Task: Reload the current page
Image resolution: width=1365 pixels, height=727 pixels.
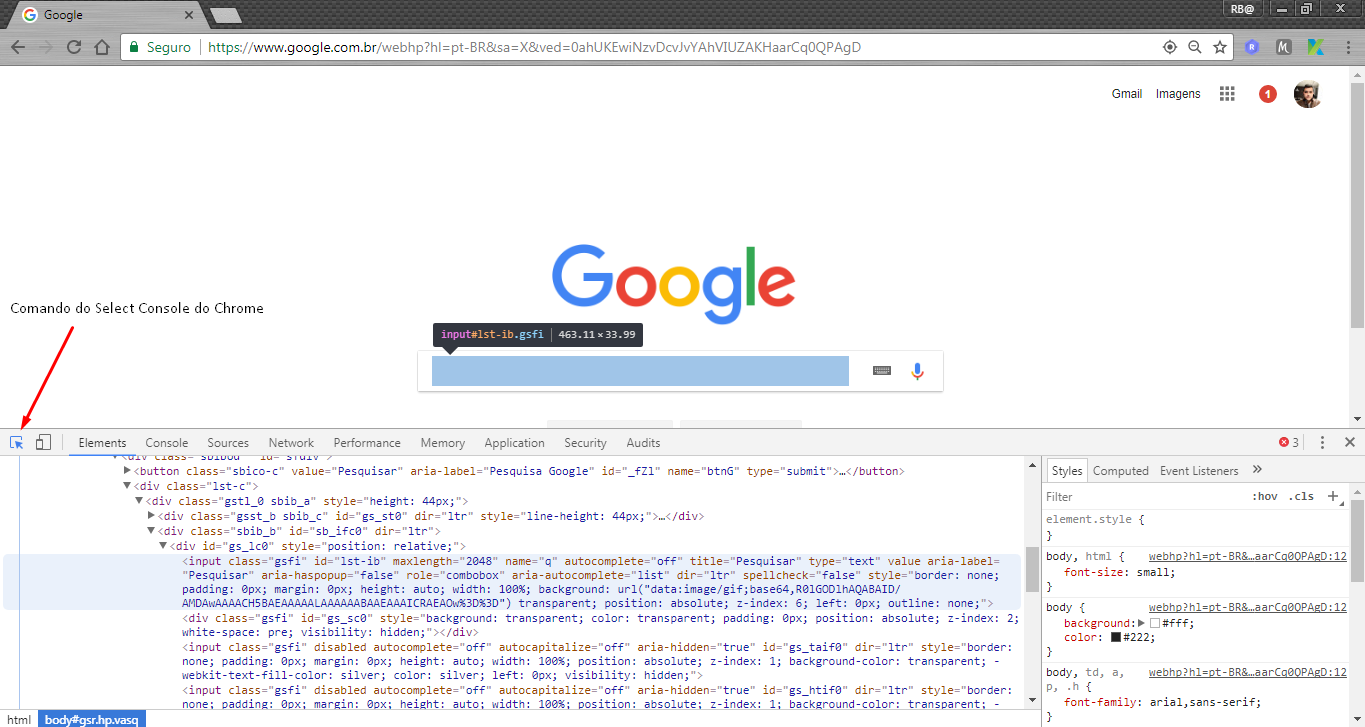Action: click(x=74, y=47)
